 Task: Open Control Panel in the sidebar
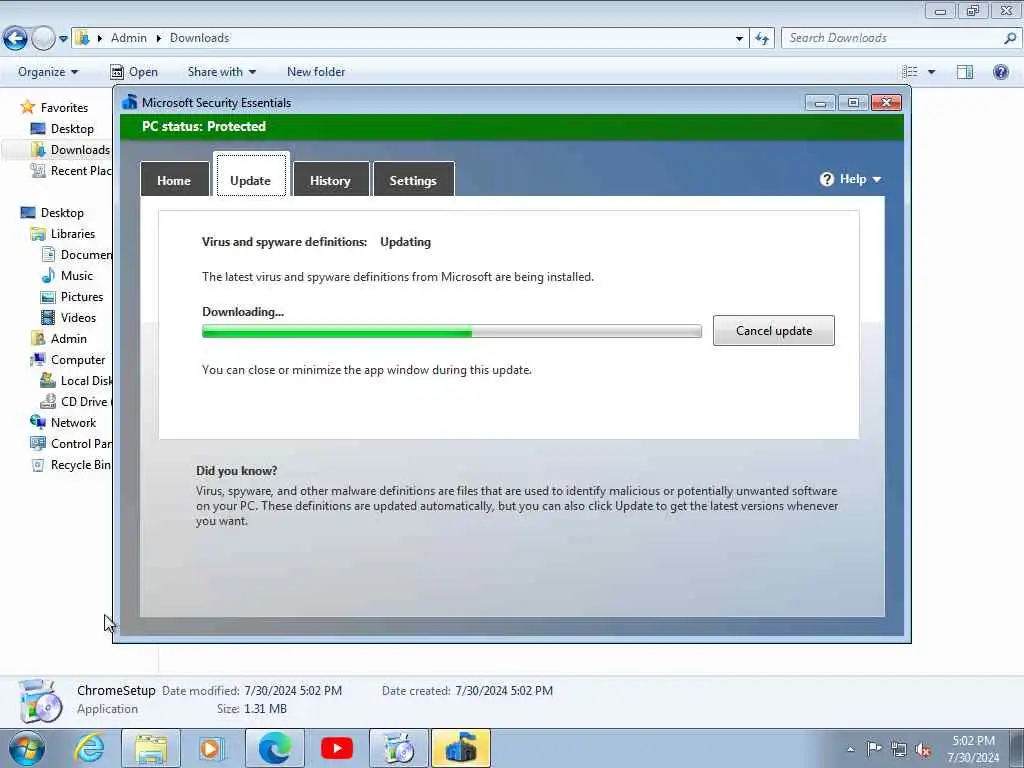point(72,443)
